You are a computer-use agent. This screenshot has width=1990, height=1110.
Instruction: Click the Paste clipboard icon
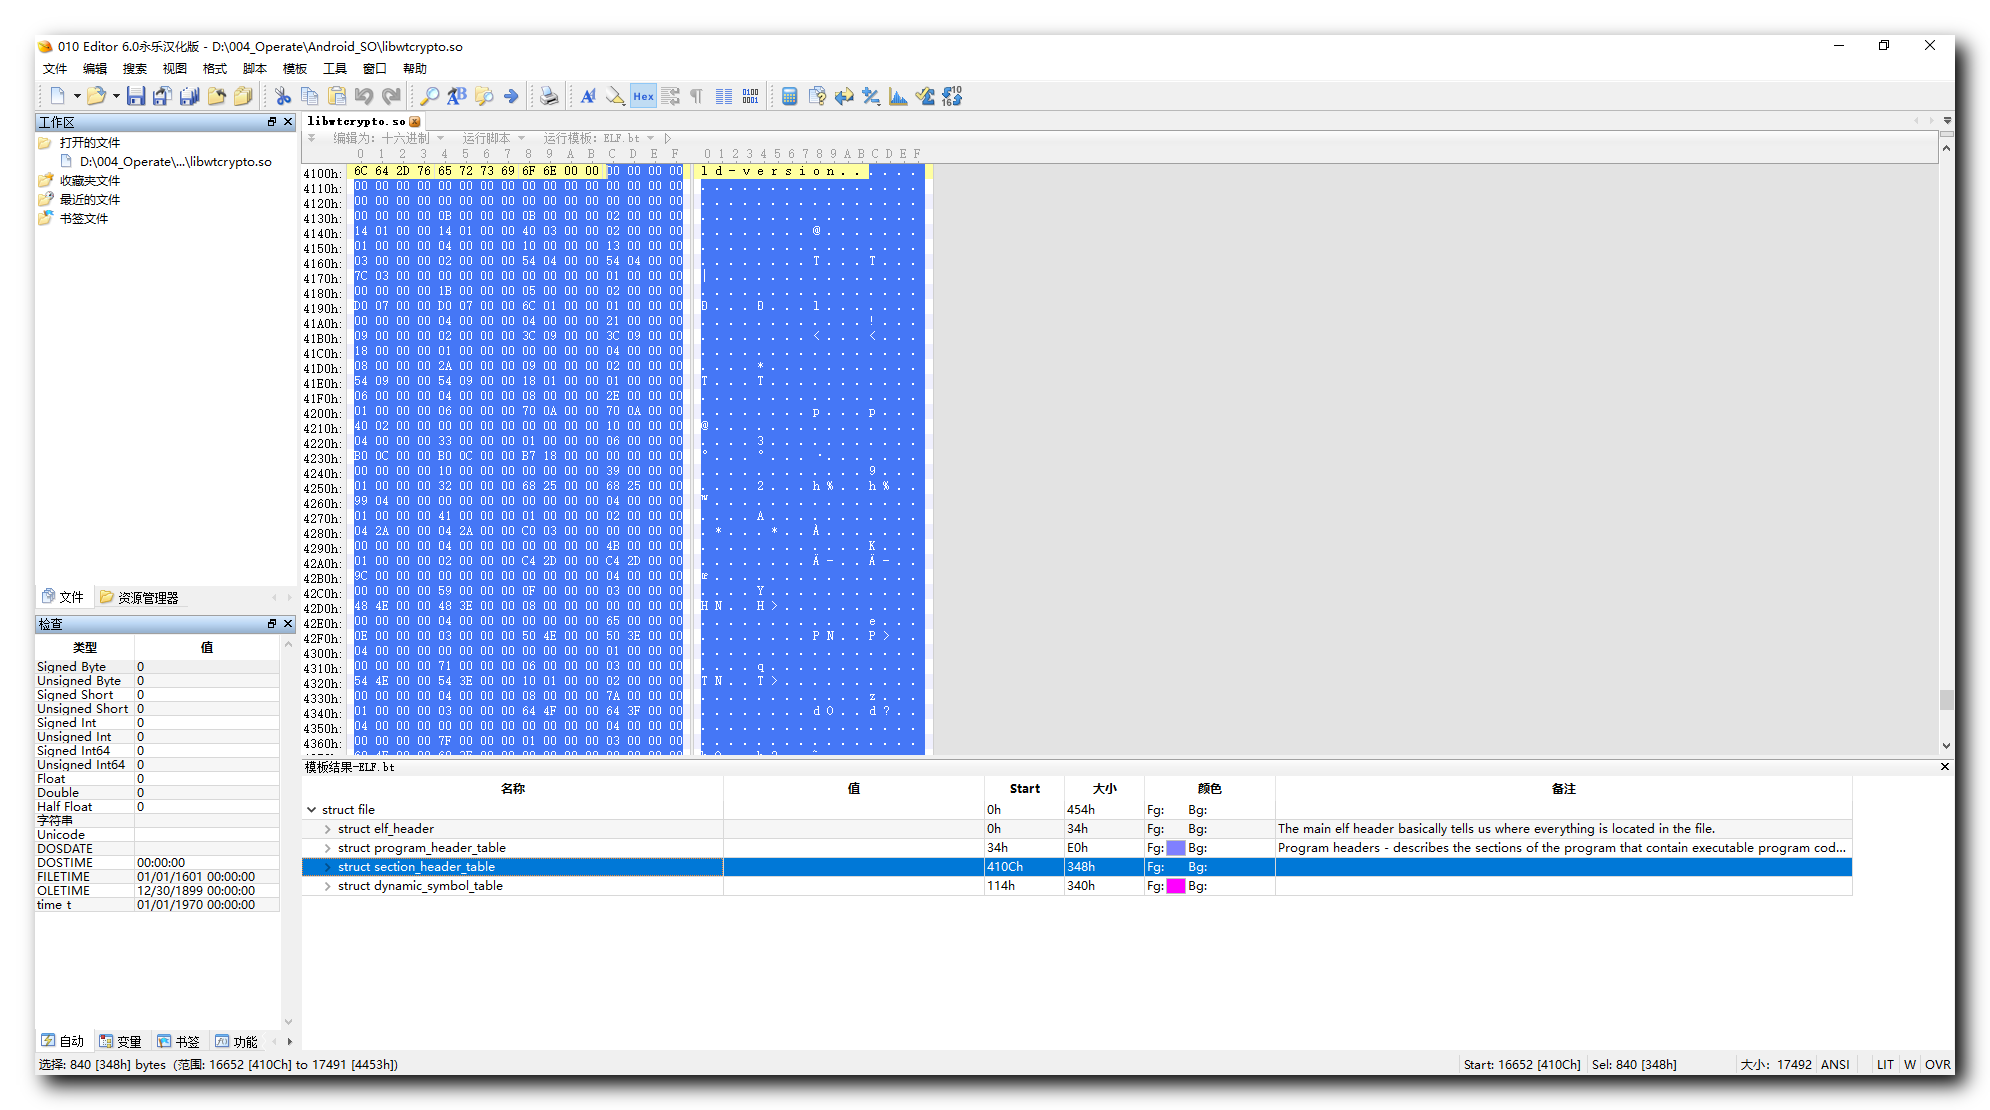tap(337, 96)
